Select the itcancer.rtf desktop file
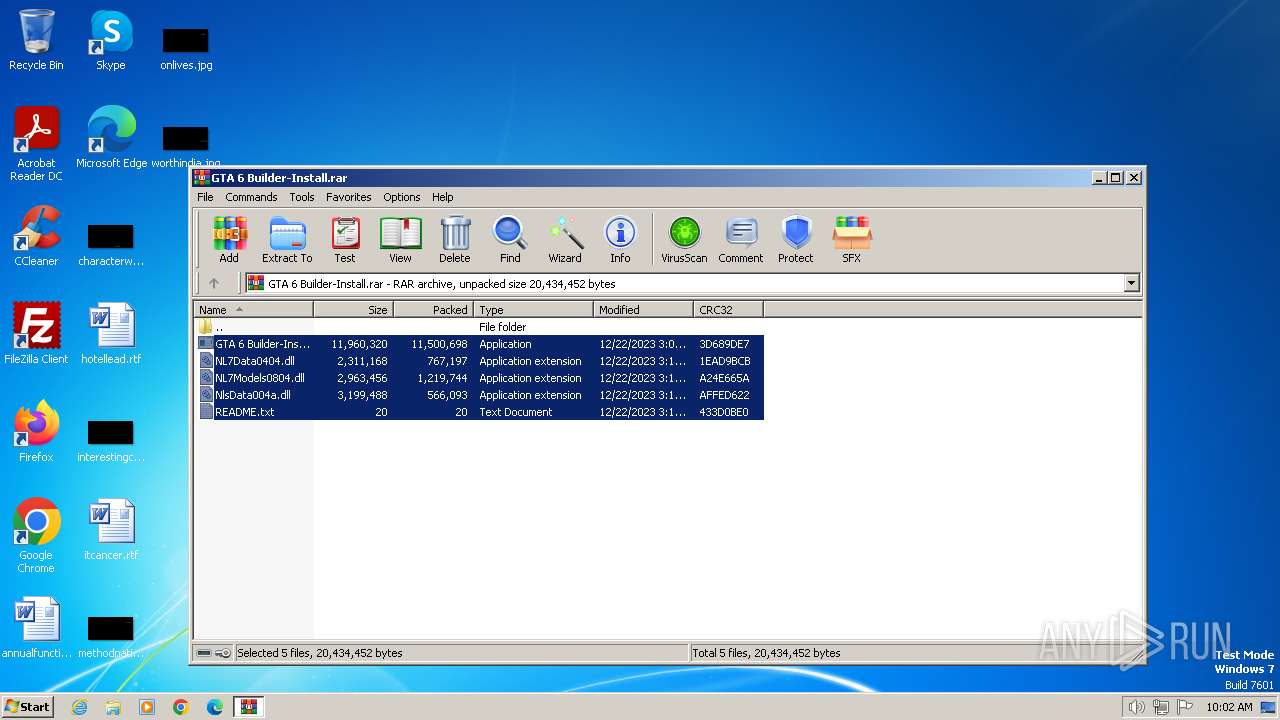1280x720 pixels. (111, 531)
